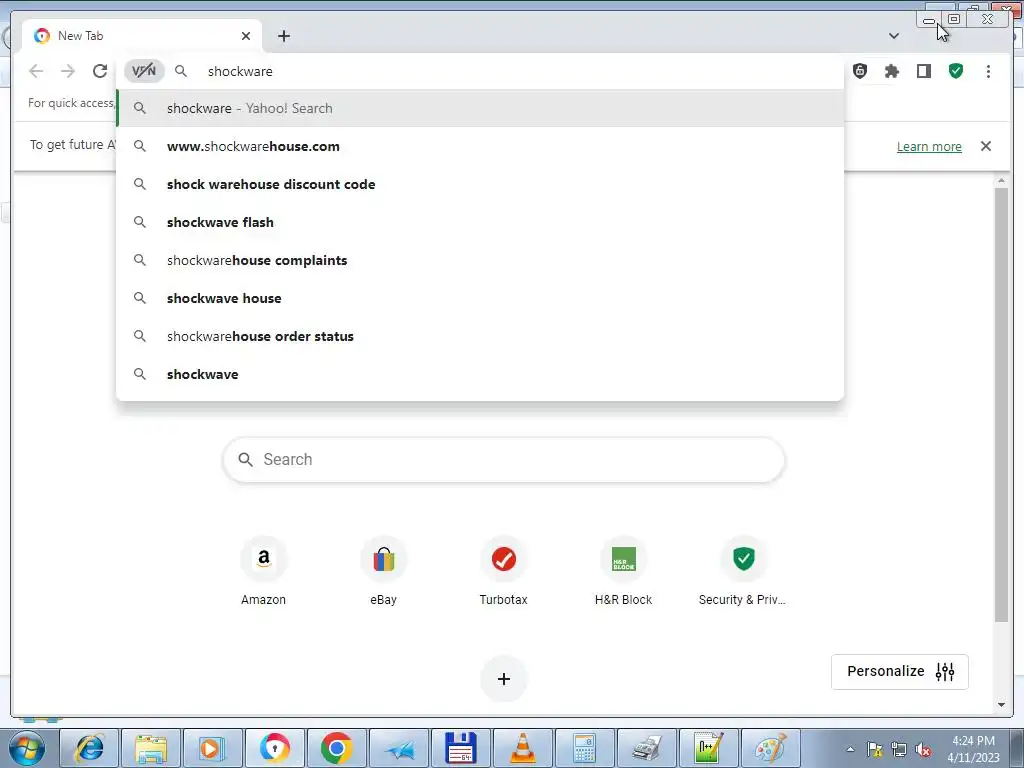Image resolution: width=1024 pixels, height=768 pixels.
Task: Toggle the VPN button in address bar
Action: pyautogui.click(x=144, y=71)
